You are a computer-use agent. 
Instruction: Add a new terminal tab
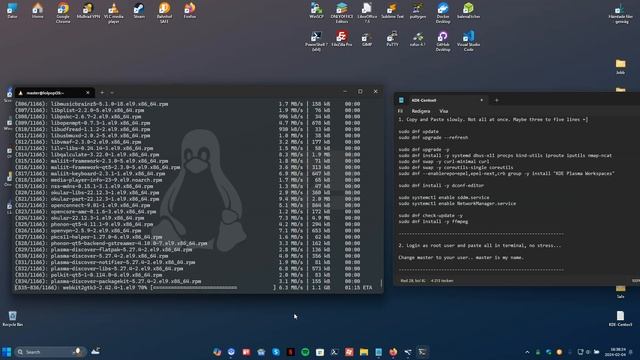pos(102,93)
